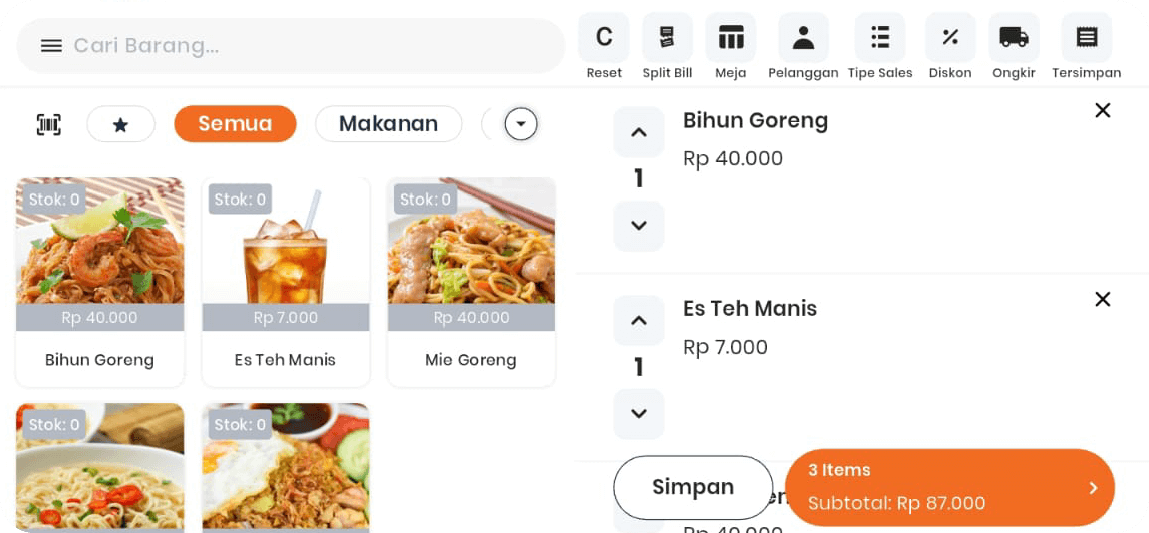This screenshot has width=1149, height=533.
Task: Open the hamburger menu in search bar
Action: pos(51,46)
